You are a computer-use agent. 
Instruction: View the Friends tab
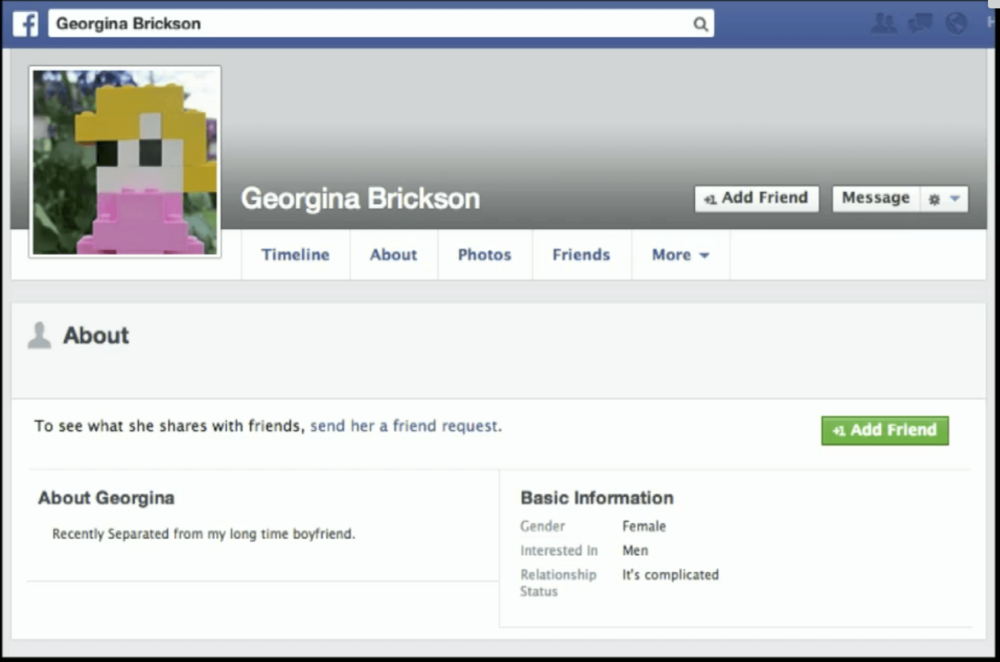581,255
